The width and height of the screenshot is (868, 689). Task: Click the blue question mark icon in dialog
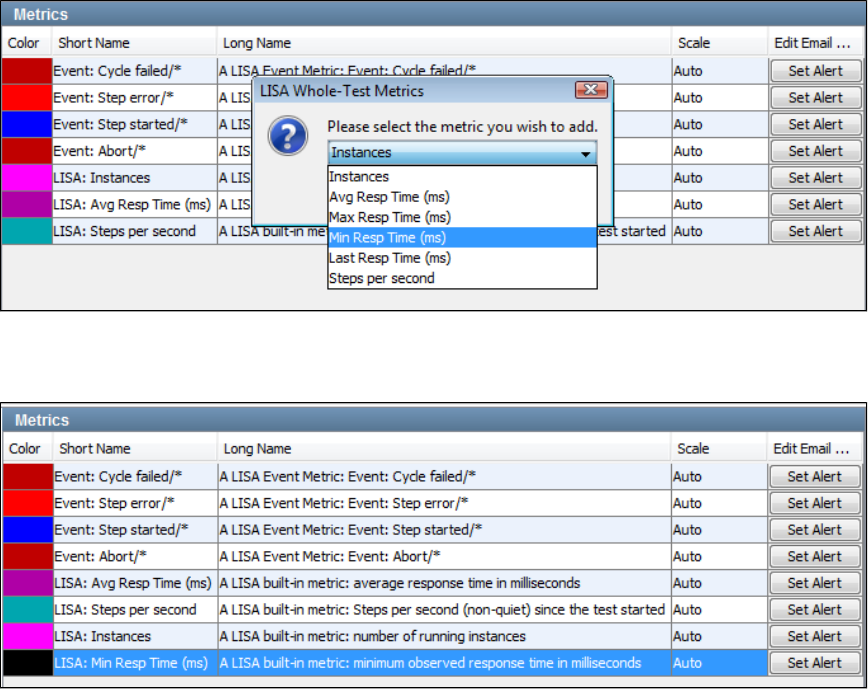tap(288, 136)
